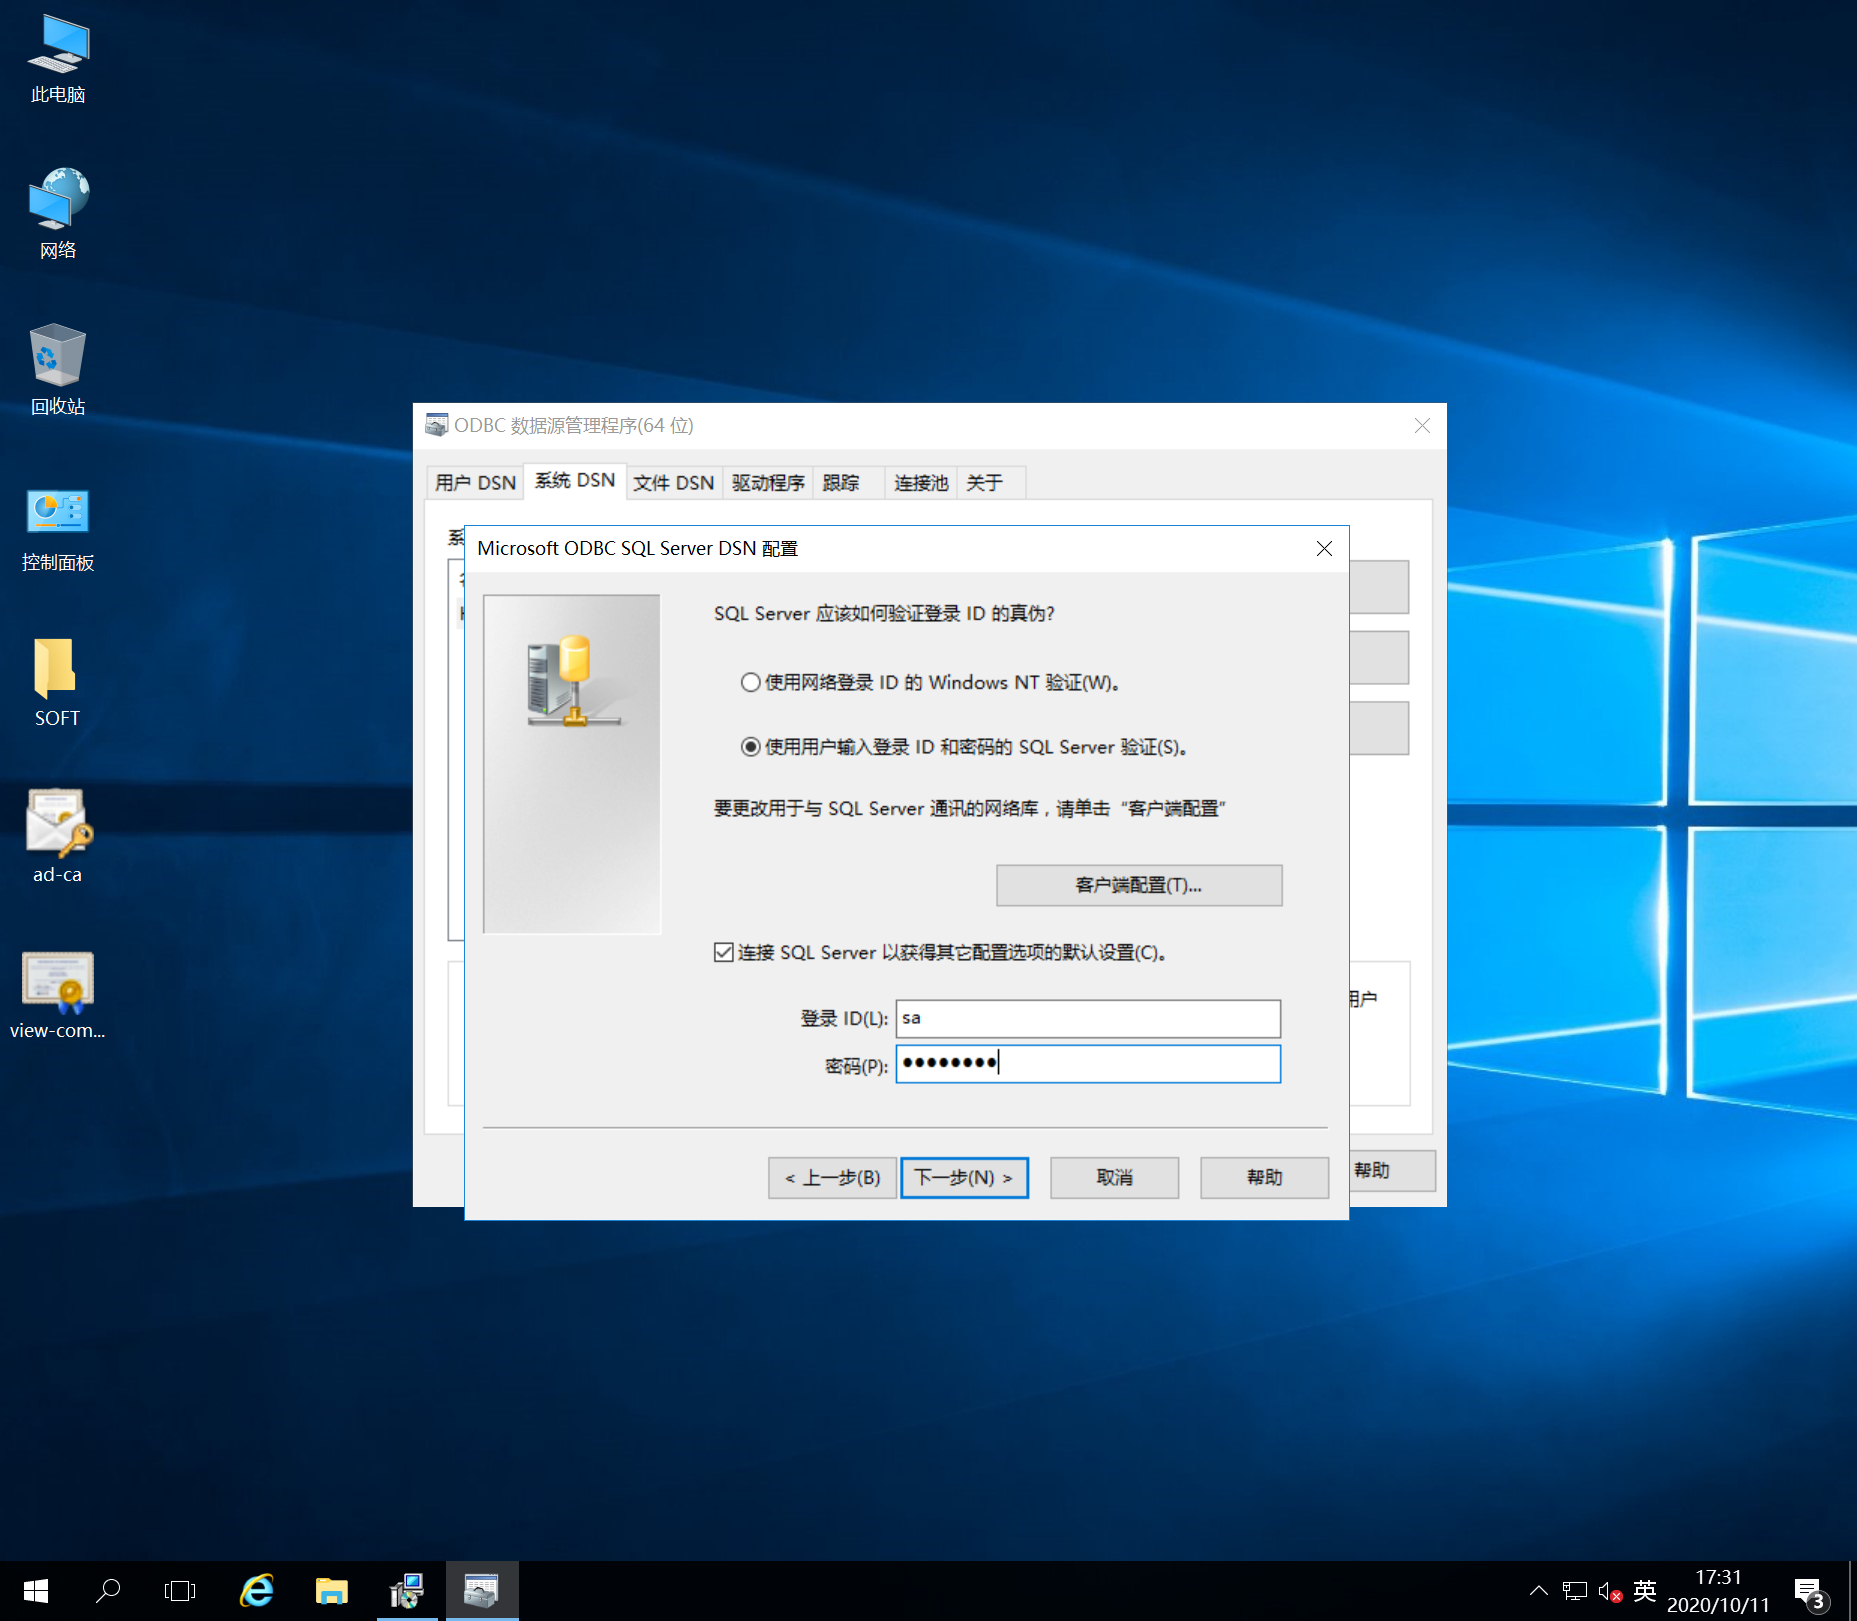Click ODBC window title bar icon
This screenshot has width=1857, height=1621.
(x=436, y=425)
